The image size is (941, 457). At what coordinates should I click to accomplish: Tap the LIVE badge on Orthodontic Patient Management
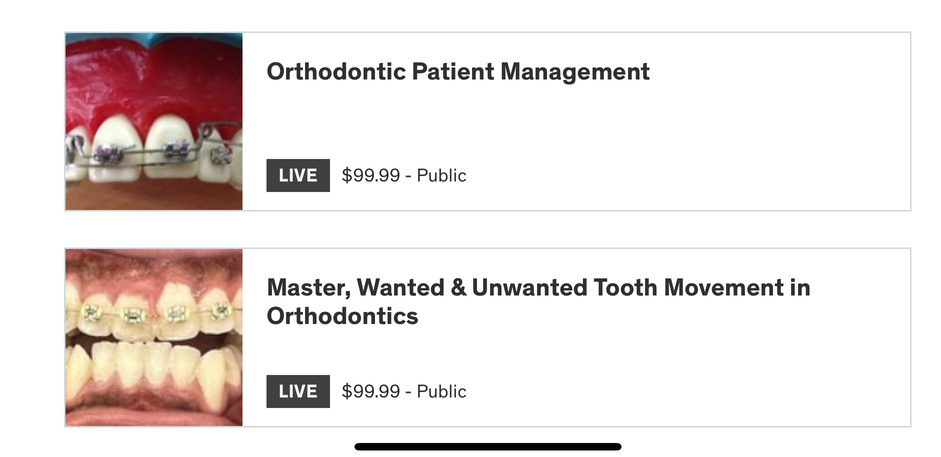pos(298,176)
